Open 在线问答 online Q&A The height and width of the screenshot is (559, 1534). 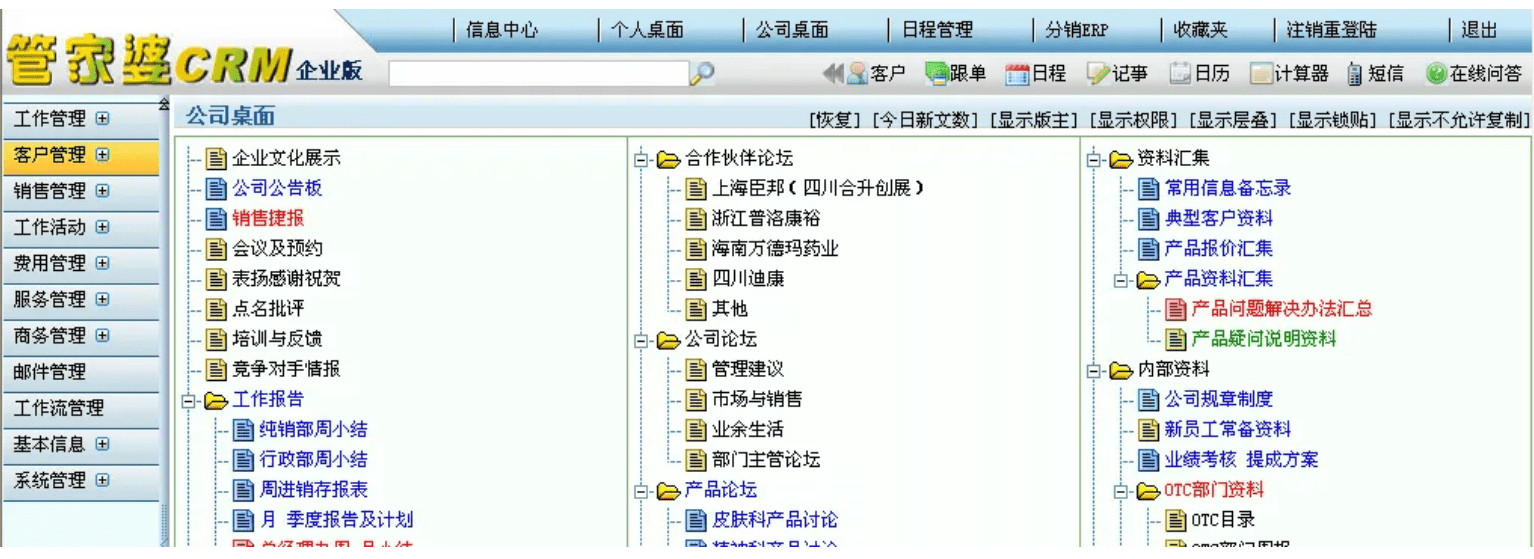(x=1474, y=73)
